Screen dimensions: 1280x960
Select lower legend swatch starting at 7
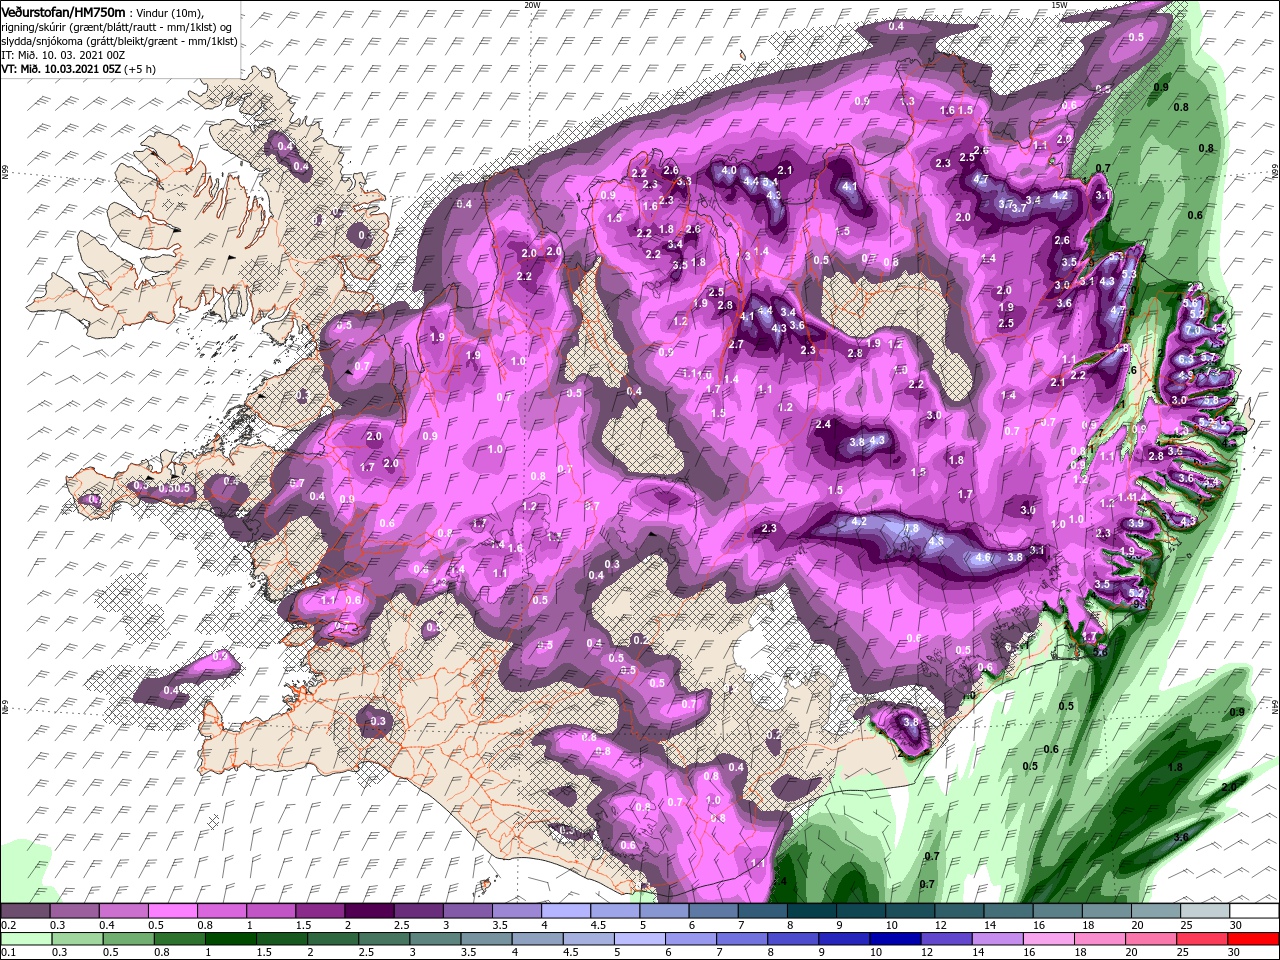tap(742, 939)
